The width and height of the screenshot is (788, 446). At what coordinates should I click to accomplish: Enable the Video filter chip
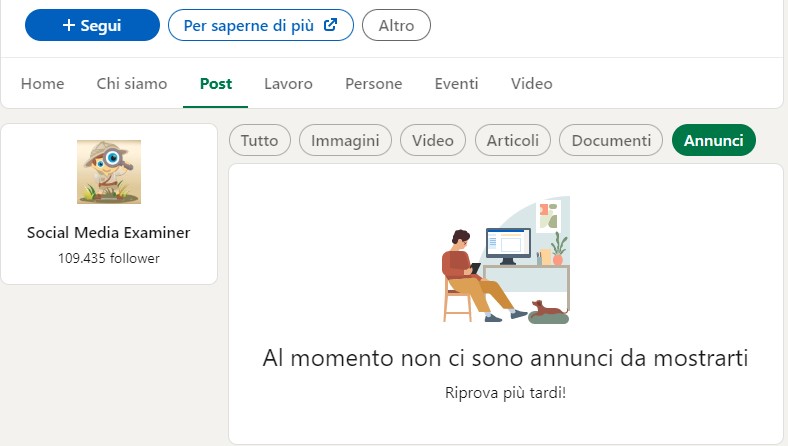click(433, 141)
